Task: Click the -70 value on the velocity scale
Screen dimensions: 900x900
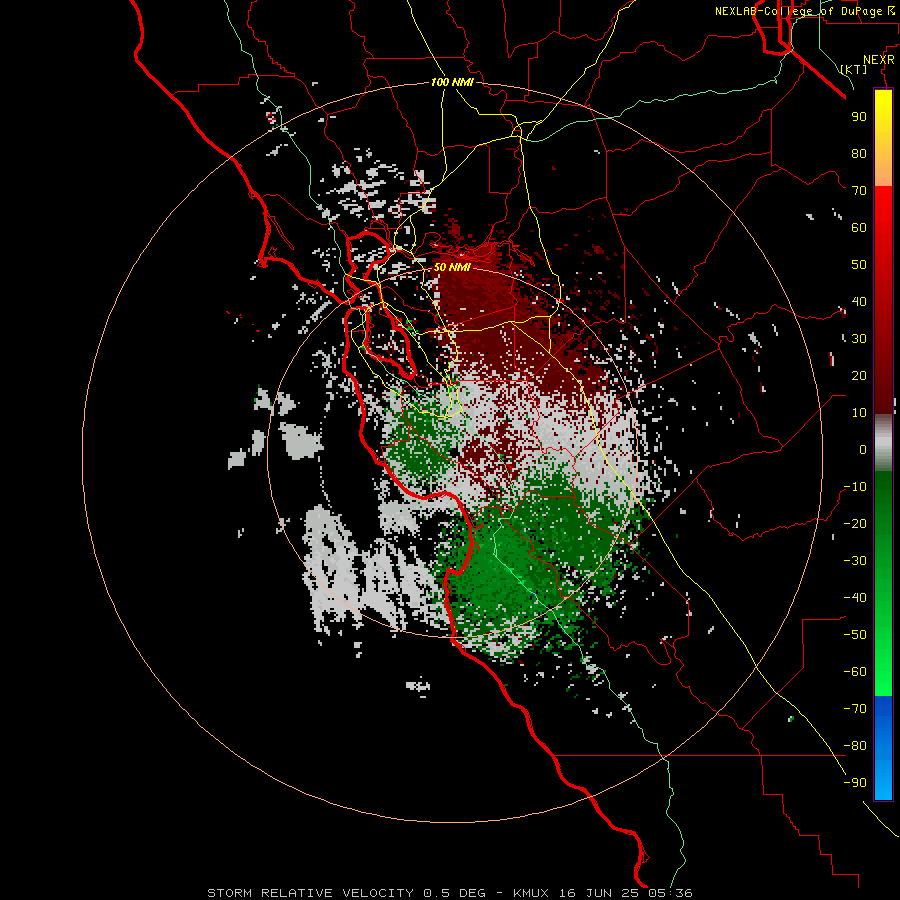Action: 855,709
